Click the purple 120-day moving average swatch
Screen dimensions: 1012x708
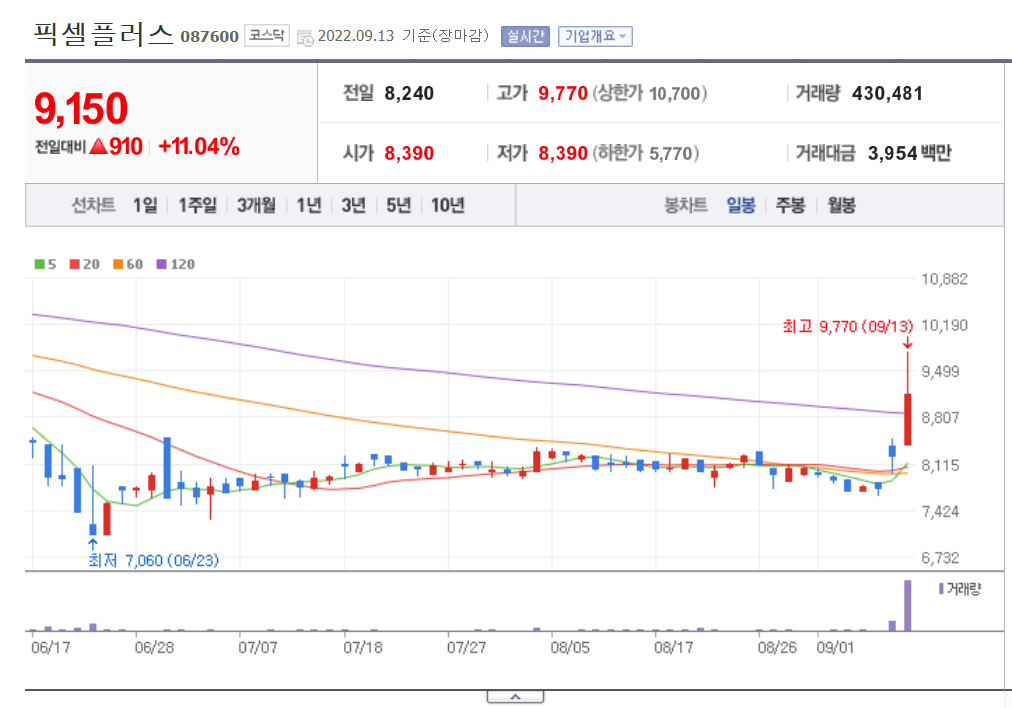(162, 264)
